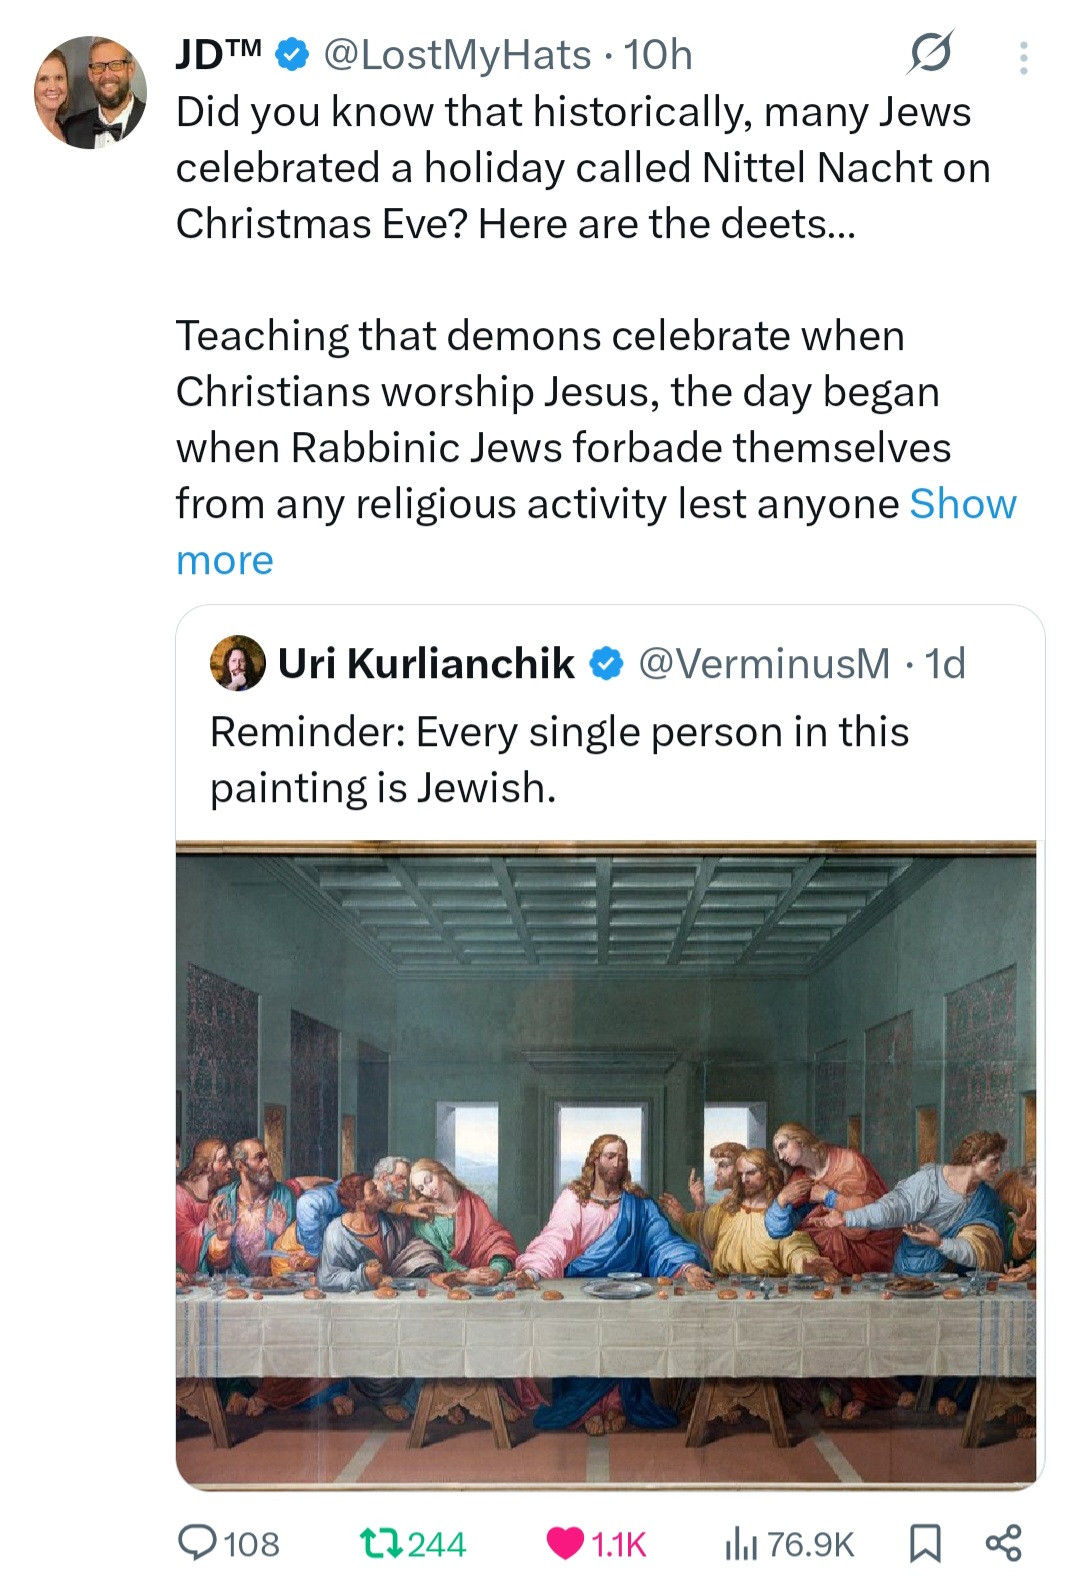Open JD's profile picture
Viewport: 1080px width, 1576px height.
point(91,92)
